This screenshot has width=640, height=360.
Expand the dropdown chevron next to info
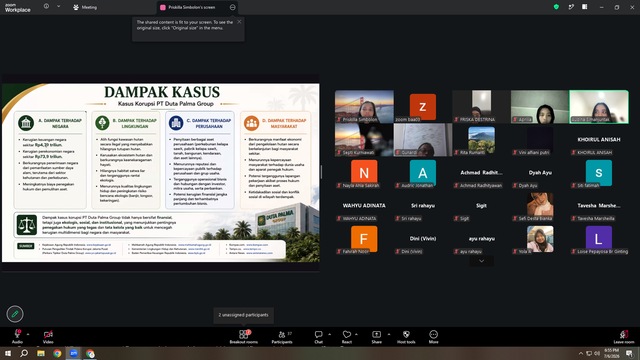point(58,7)
